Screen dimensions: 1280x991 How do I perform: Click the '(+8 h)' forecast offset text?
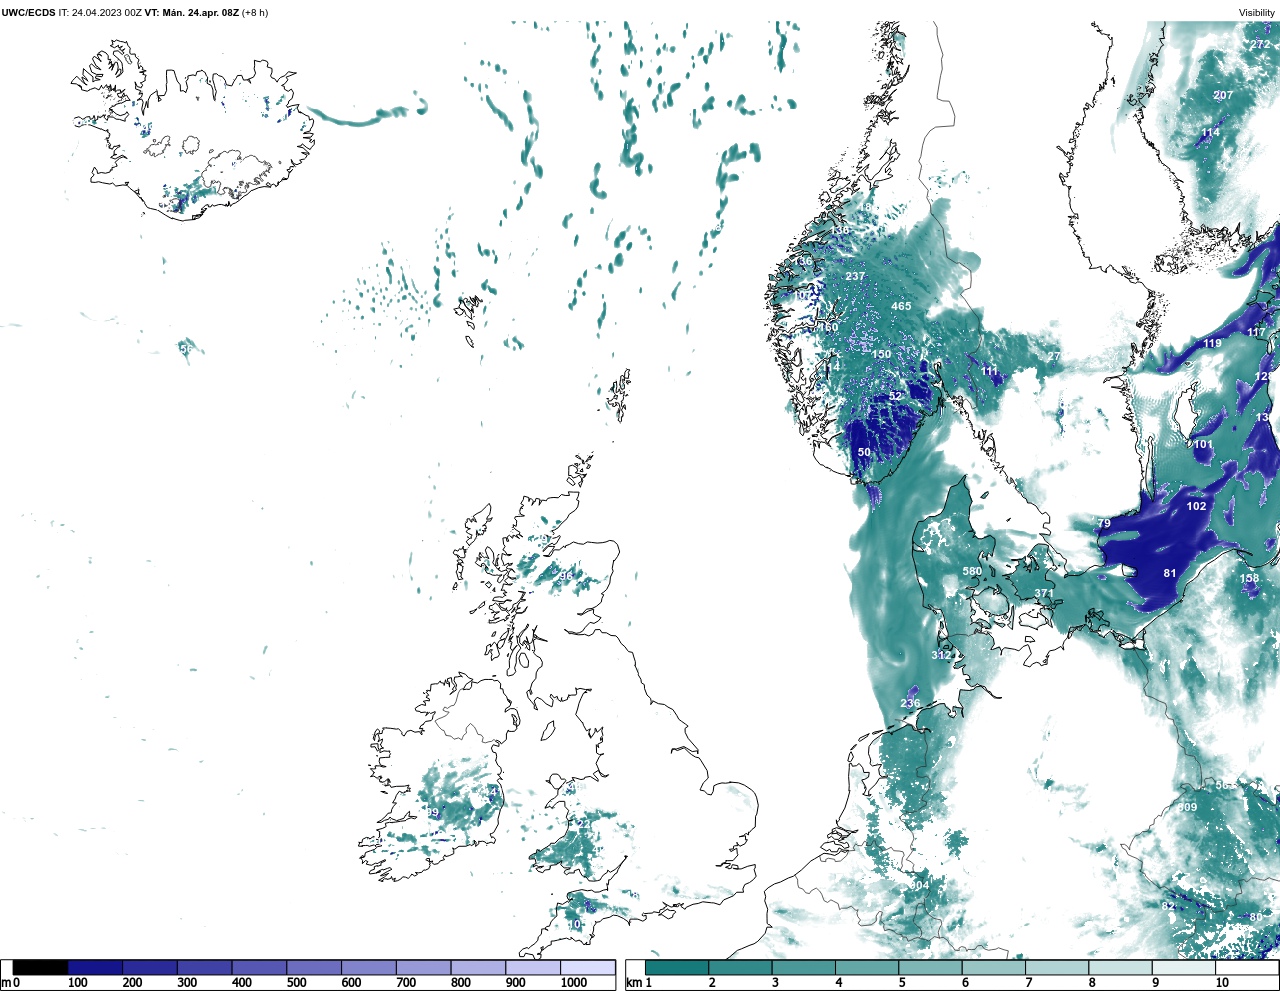(x=255, y=13)
